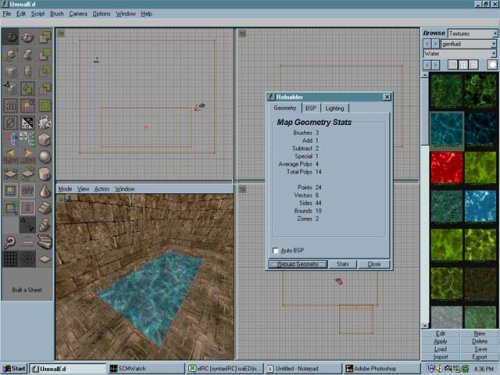
Task: Click the Rebuild Geometry button
Action: click(298, 264)
